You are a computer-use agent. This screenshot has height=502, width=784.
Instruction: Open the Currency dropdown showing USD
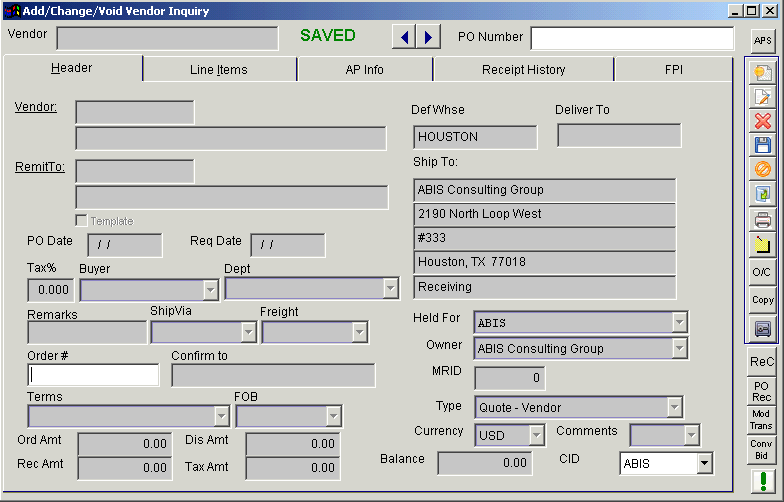(x=536, y=436)
